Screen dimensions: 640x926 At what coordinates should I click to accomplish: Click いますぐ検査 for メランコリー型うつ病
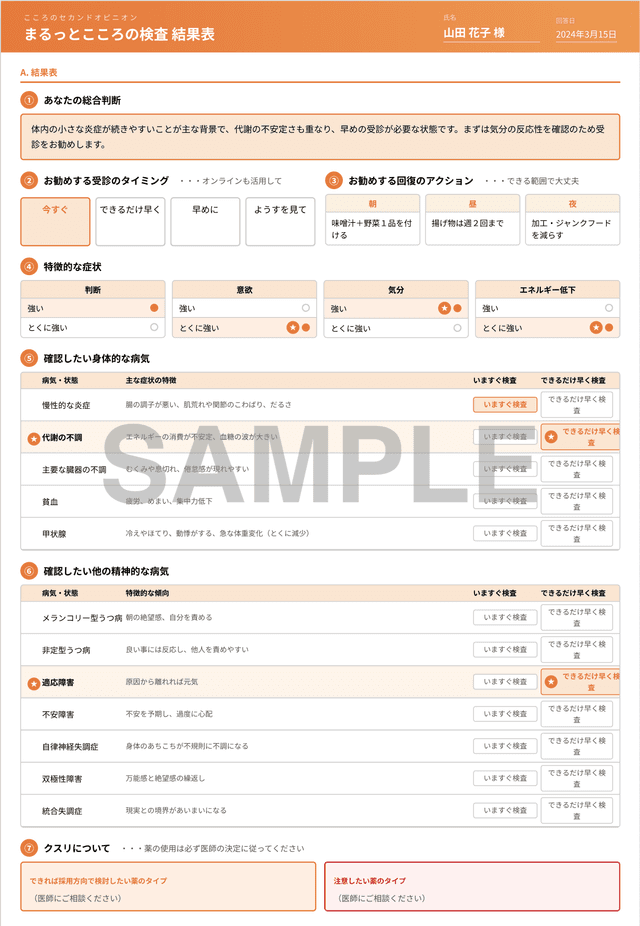(505, 617)
